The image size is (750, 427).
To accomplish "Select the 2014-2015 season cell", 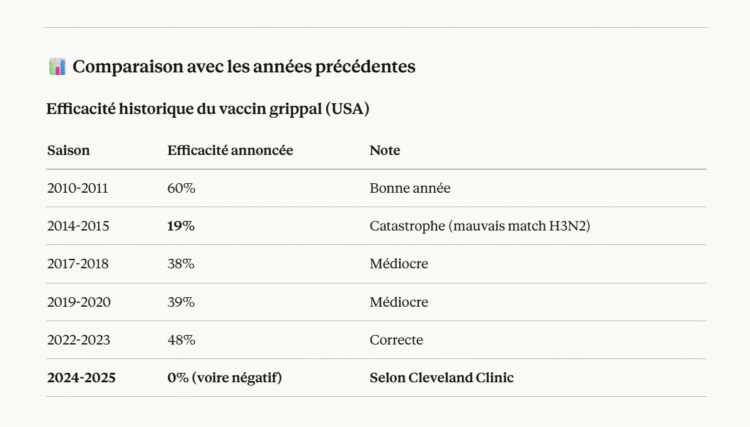I will (x=78, y=226).
